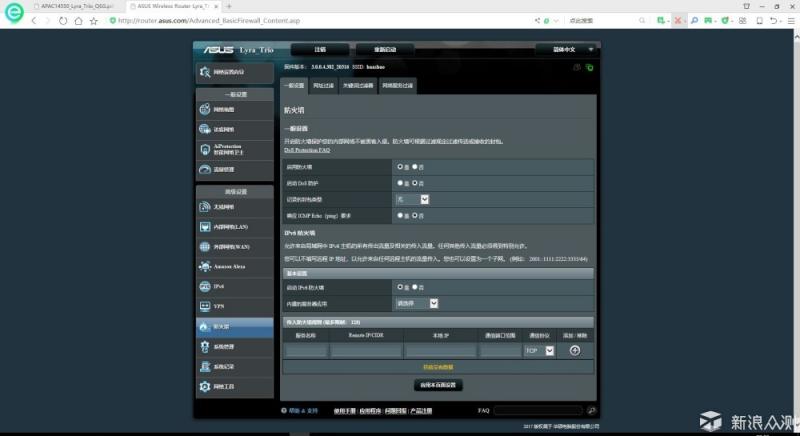Click the Remote IP/CIDR input field

point(366,351)
